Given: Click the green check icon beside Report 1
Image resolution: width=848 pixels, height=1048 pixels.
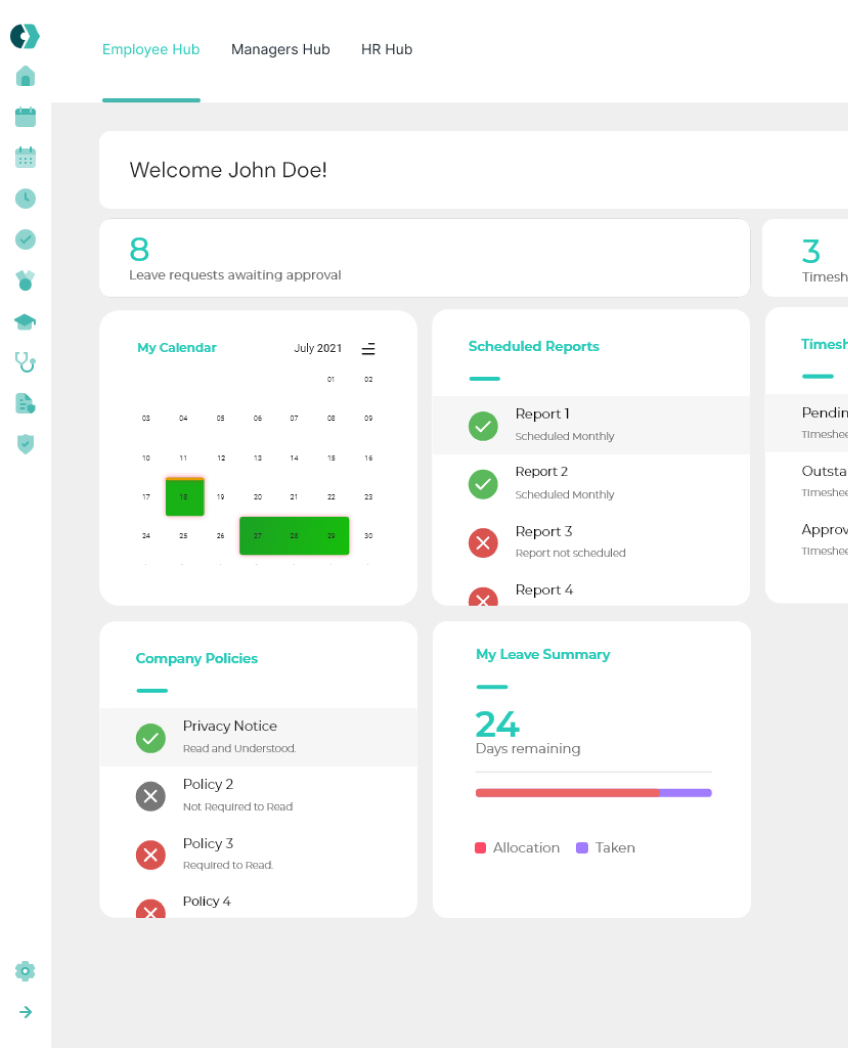Looking at the screenshot, I should 483,426.
